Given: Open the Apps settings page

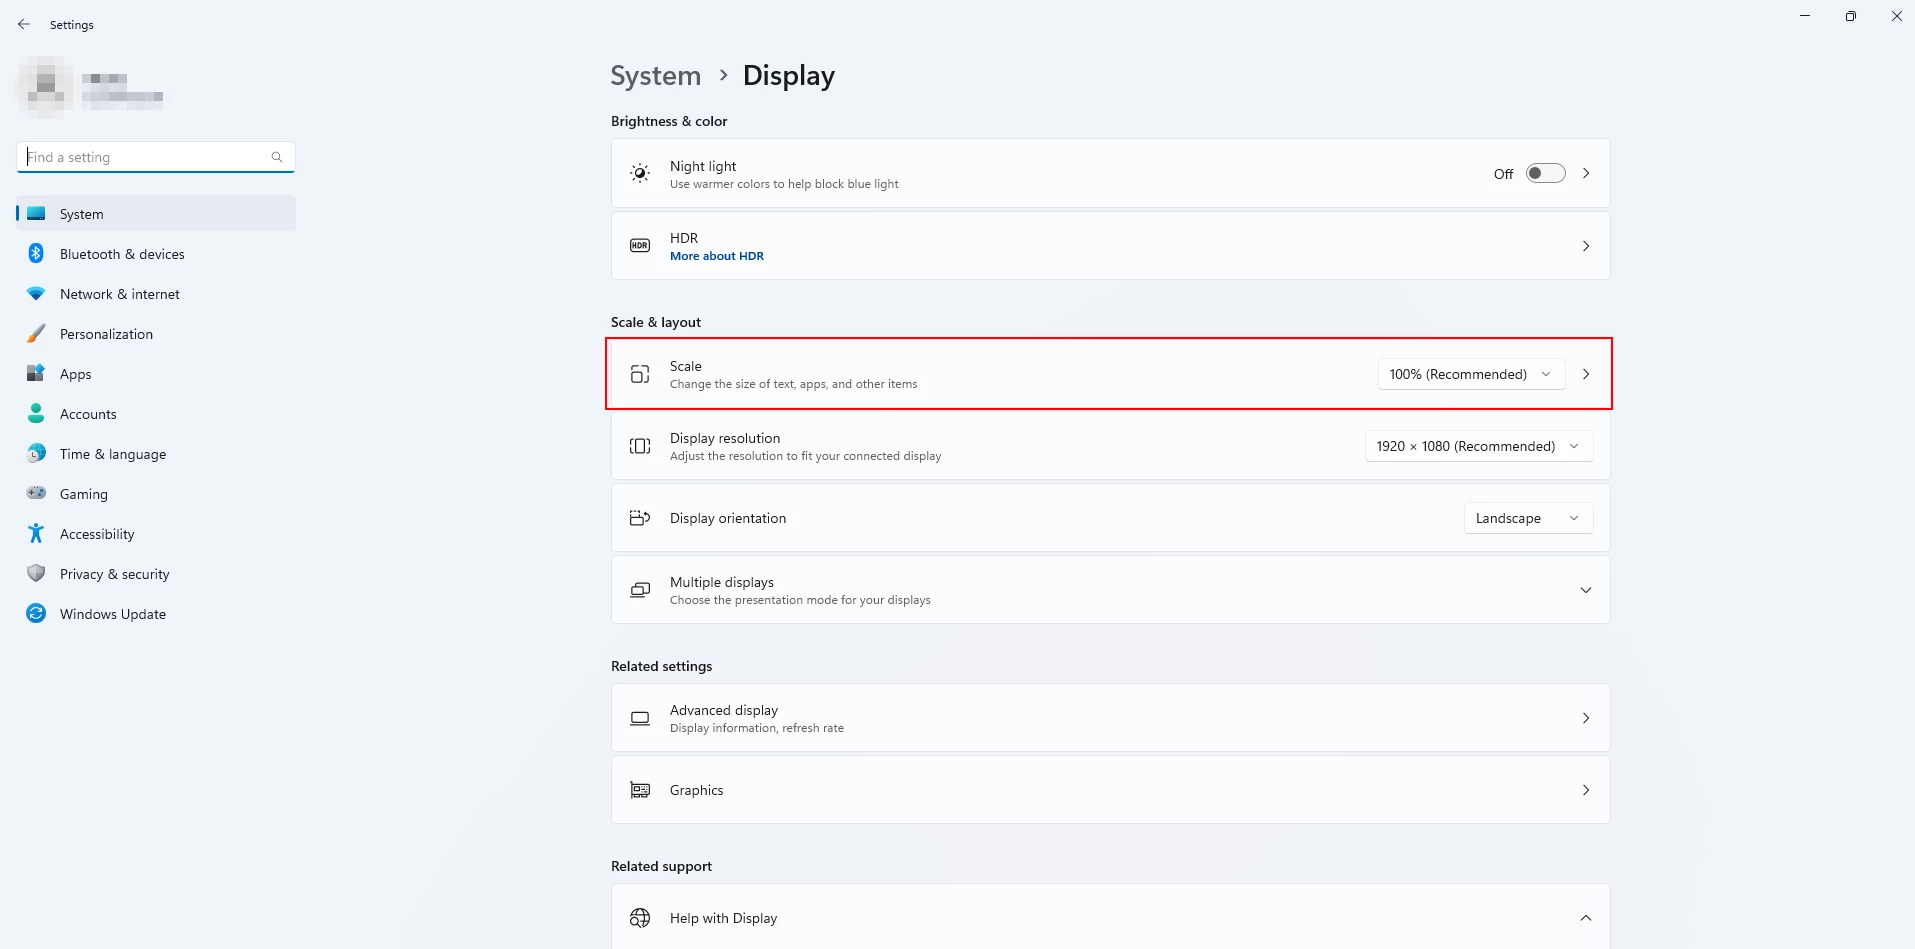Looking at the screenshot, I should tap(156, 374).
